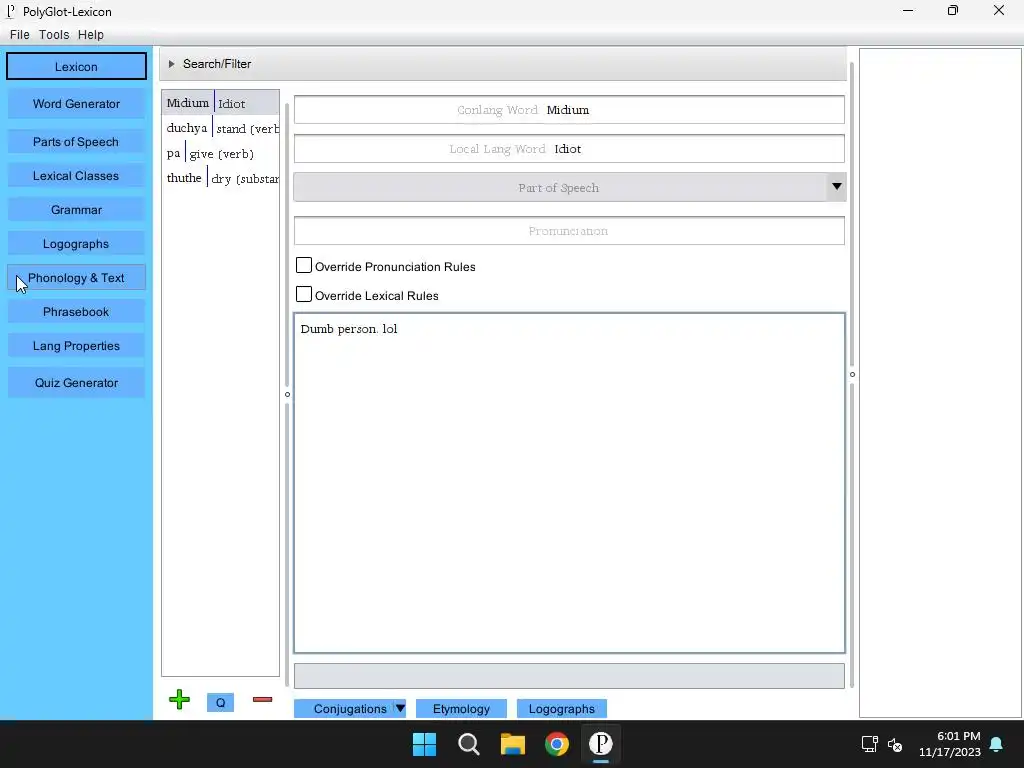The height and width of the screenshot is (768, 1024).
Task: Open the Quiz Generator section
Action: point(76,383)
